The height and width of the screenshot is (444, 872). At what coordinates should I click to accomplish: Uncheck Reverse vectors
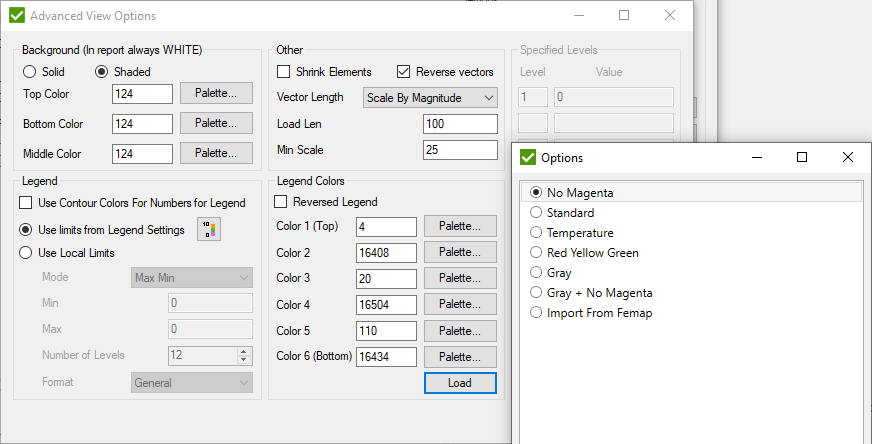(404, 72)
